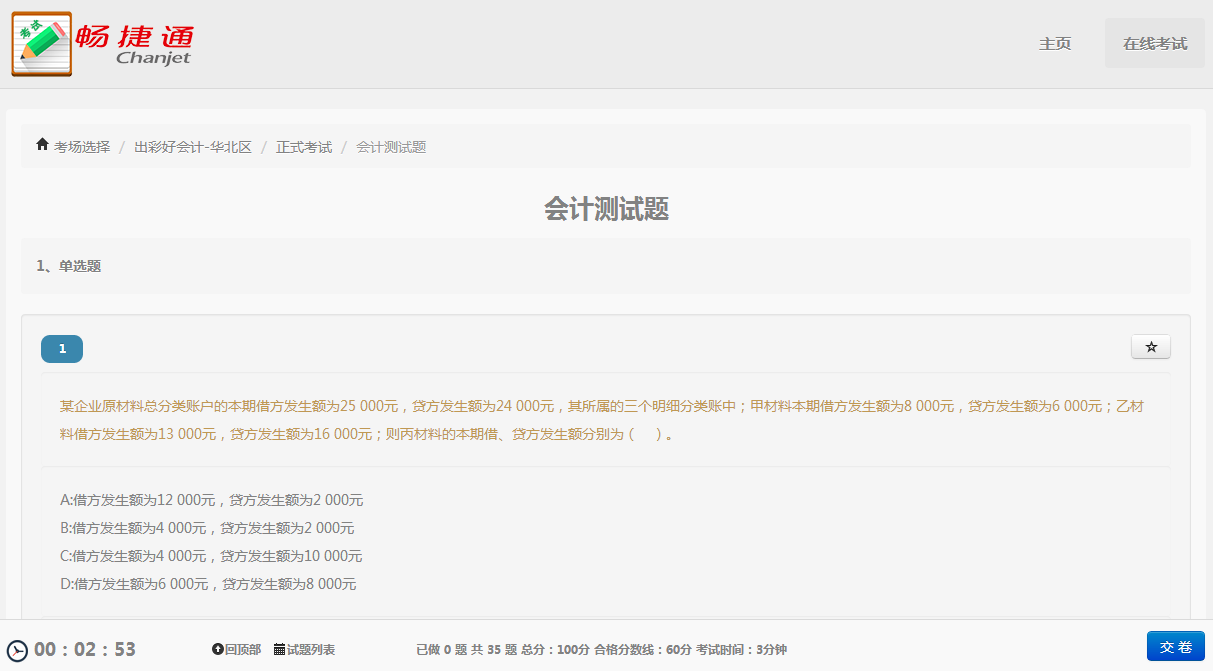Switch to the 在线考试 tab
The image size is (1213, 671).
[x=1154, y=44]
